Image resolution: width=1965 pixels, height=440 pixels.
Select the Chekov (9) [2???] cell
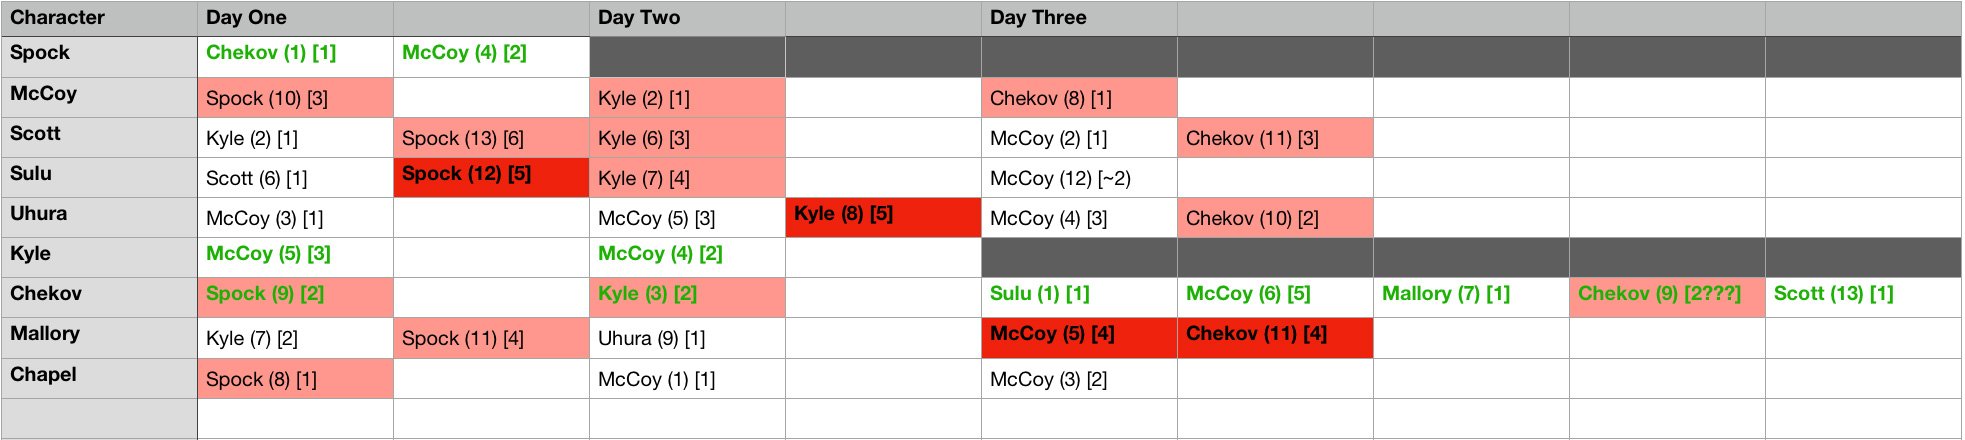pyautogui.click(x=1666, y=295)
